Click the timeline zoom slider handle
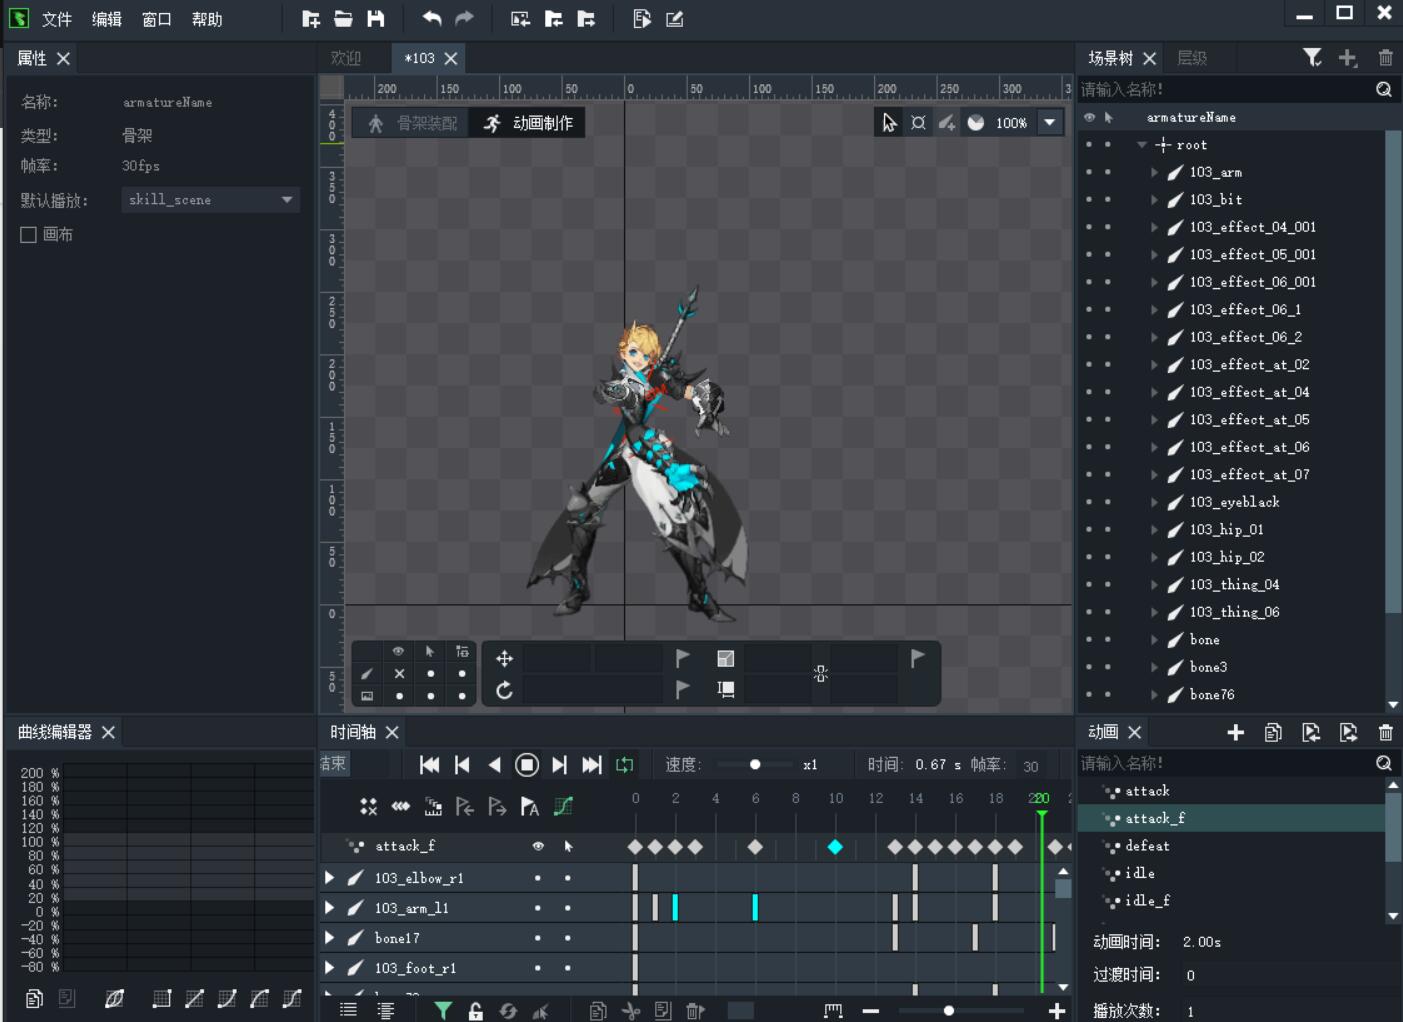Image resolution: width=1403 pixels, height=1022 pixels. pyautogui.click(x=949, y=1011)
